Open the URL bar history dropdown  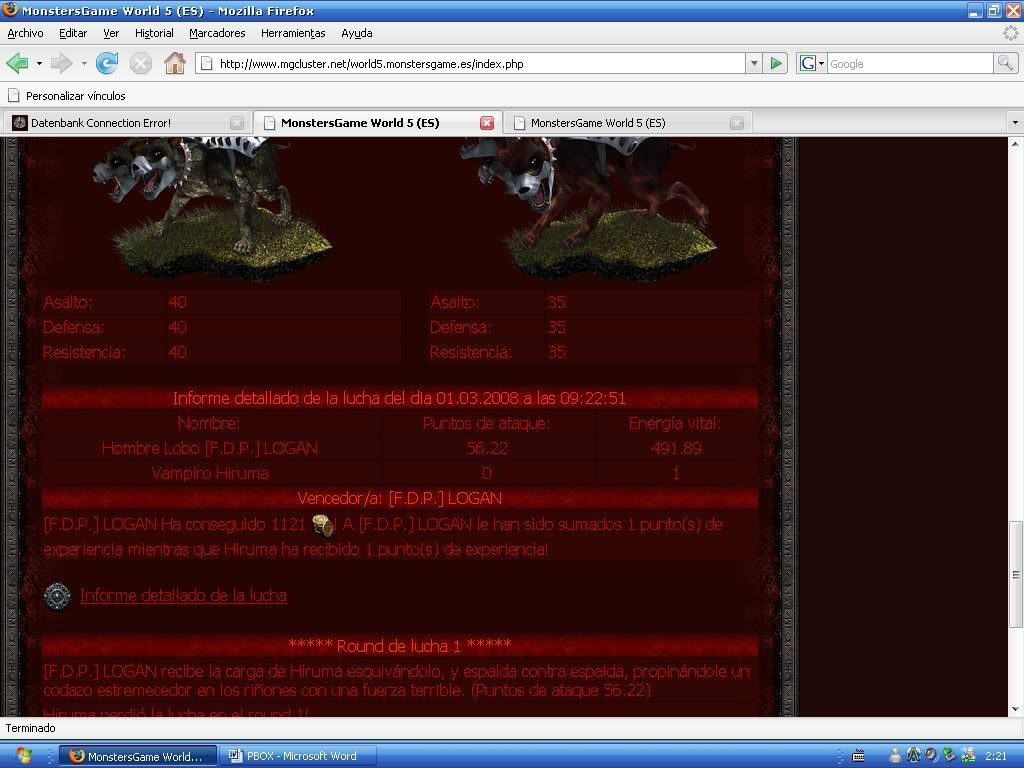(x=754, y=63)
